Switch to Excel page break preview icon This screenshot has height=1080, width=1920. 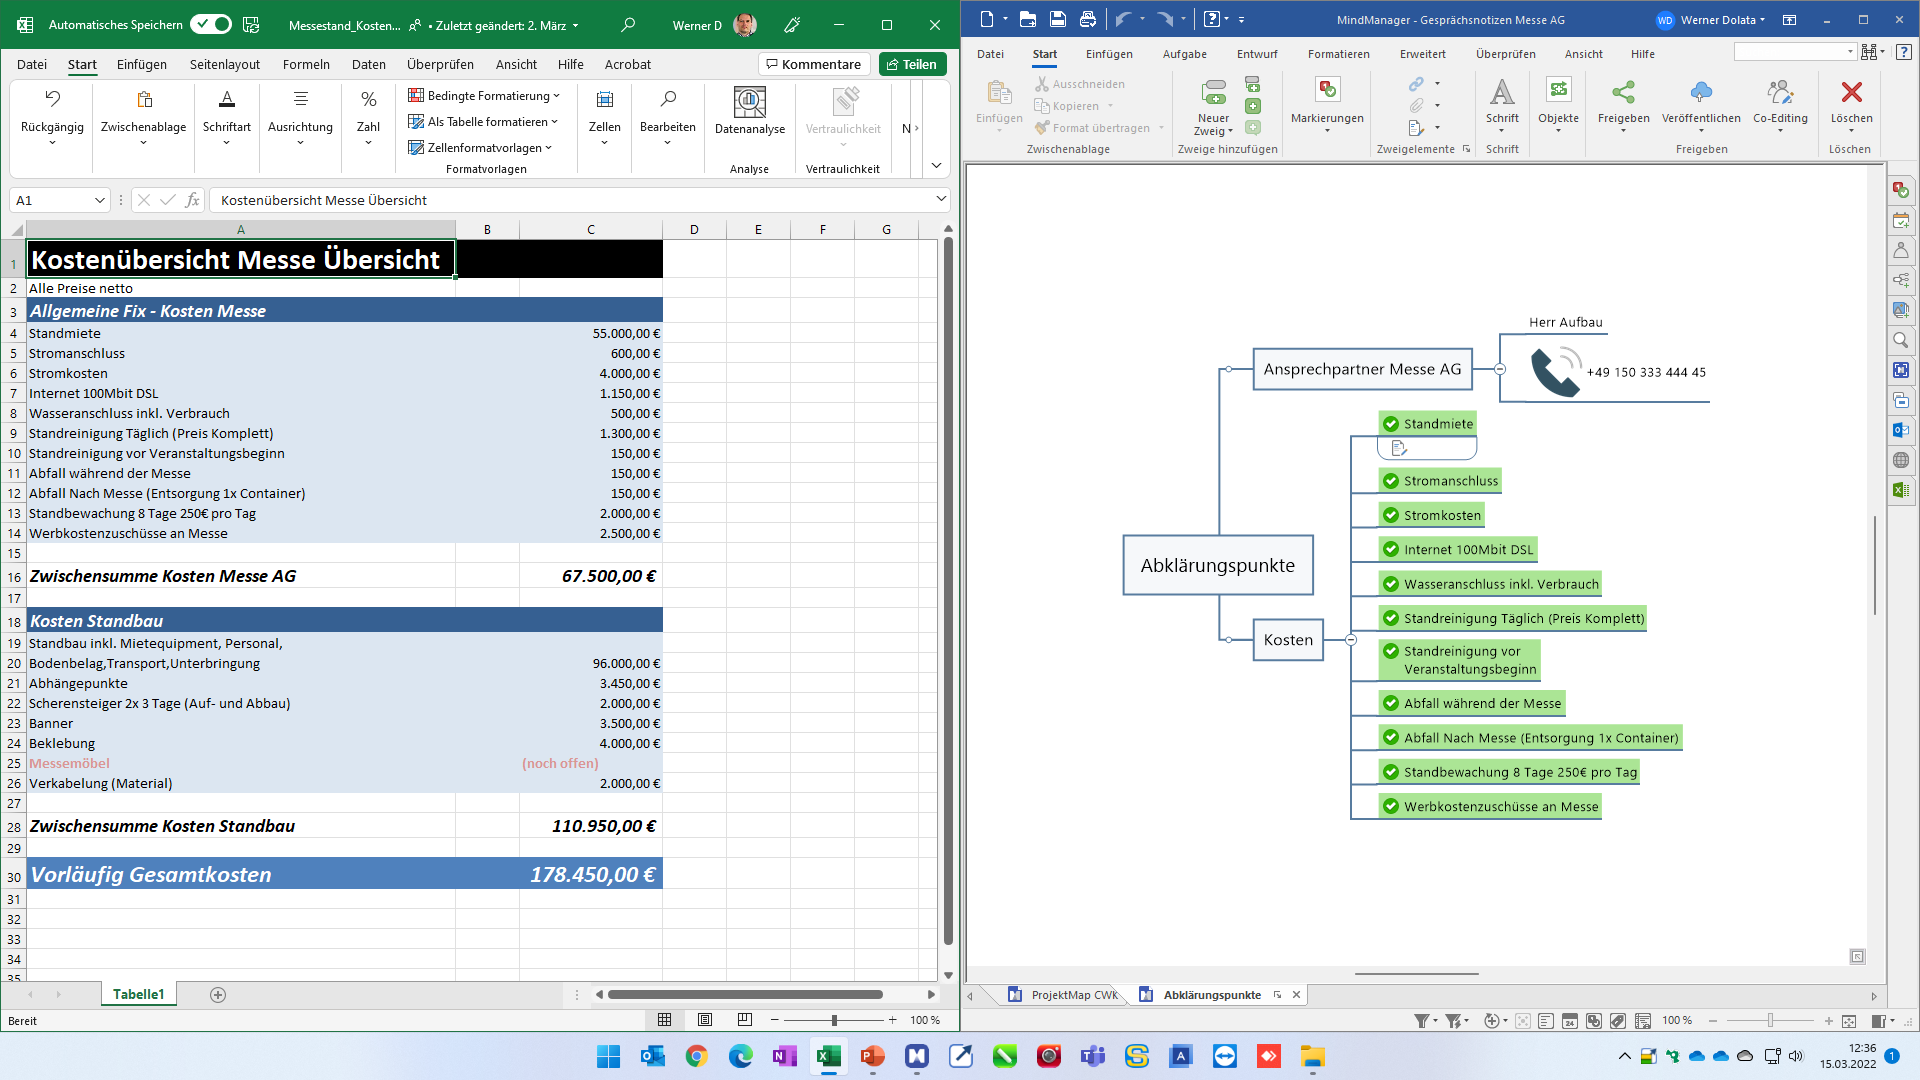click(x=745, y=1020)
